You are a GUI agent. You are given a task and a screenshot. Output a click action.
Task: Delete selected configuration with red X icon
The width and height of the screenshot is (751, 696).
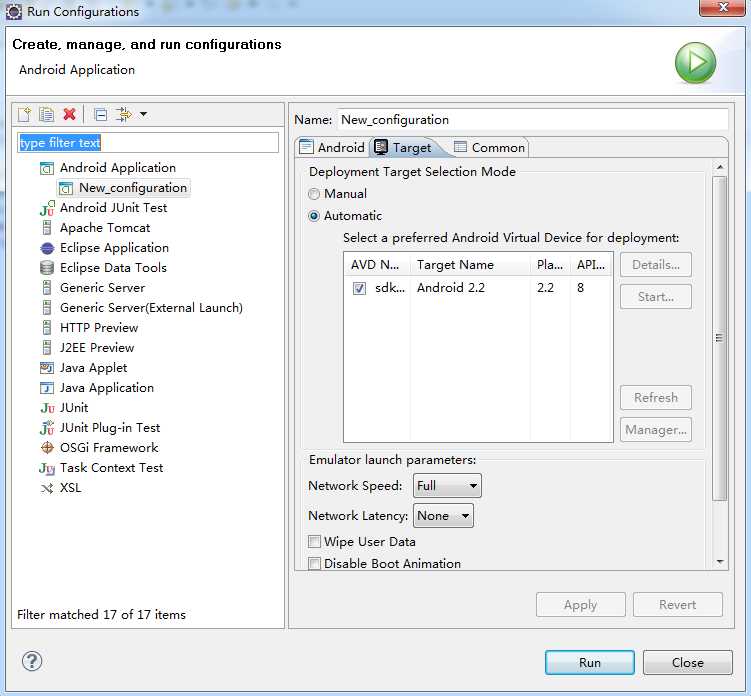[69, 114]
